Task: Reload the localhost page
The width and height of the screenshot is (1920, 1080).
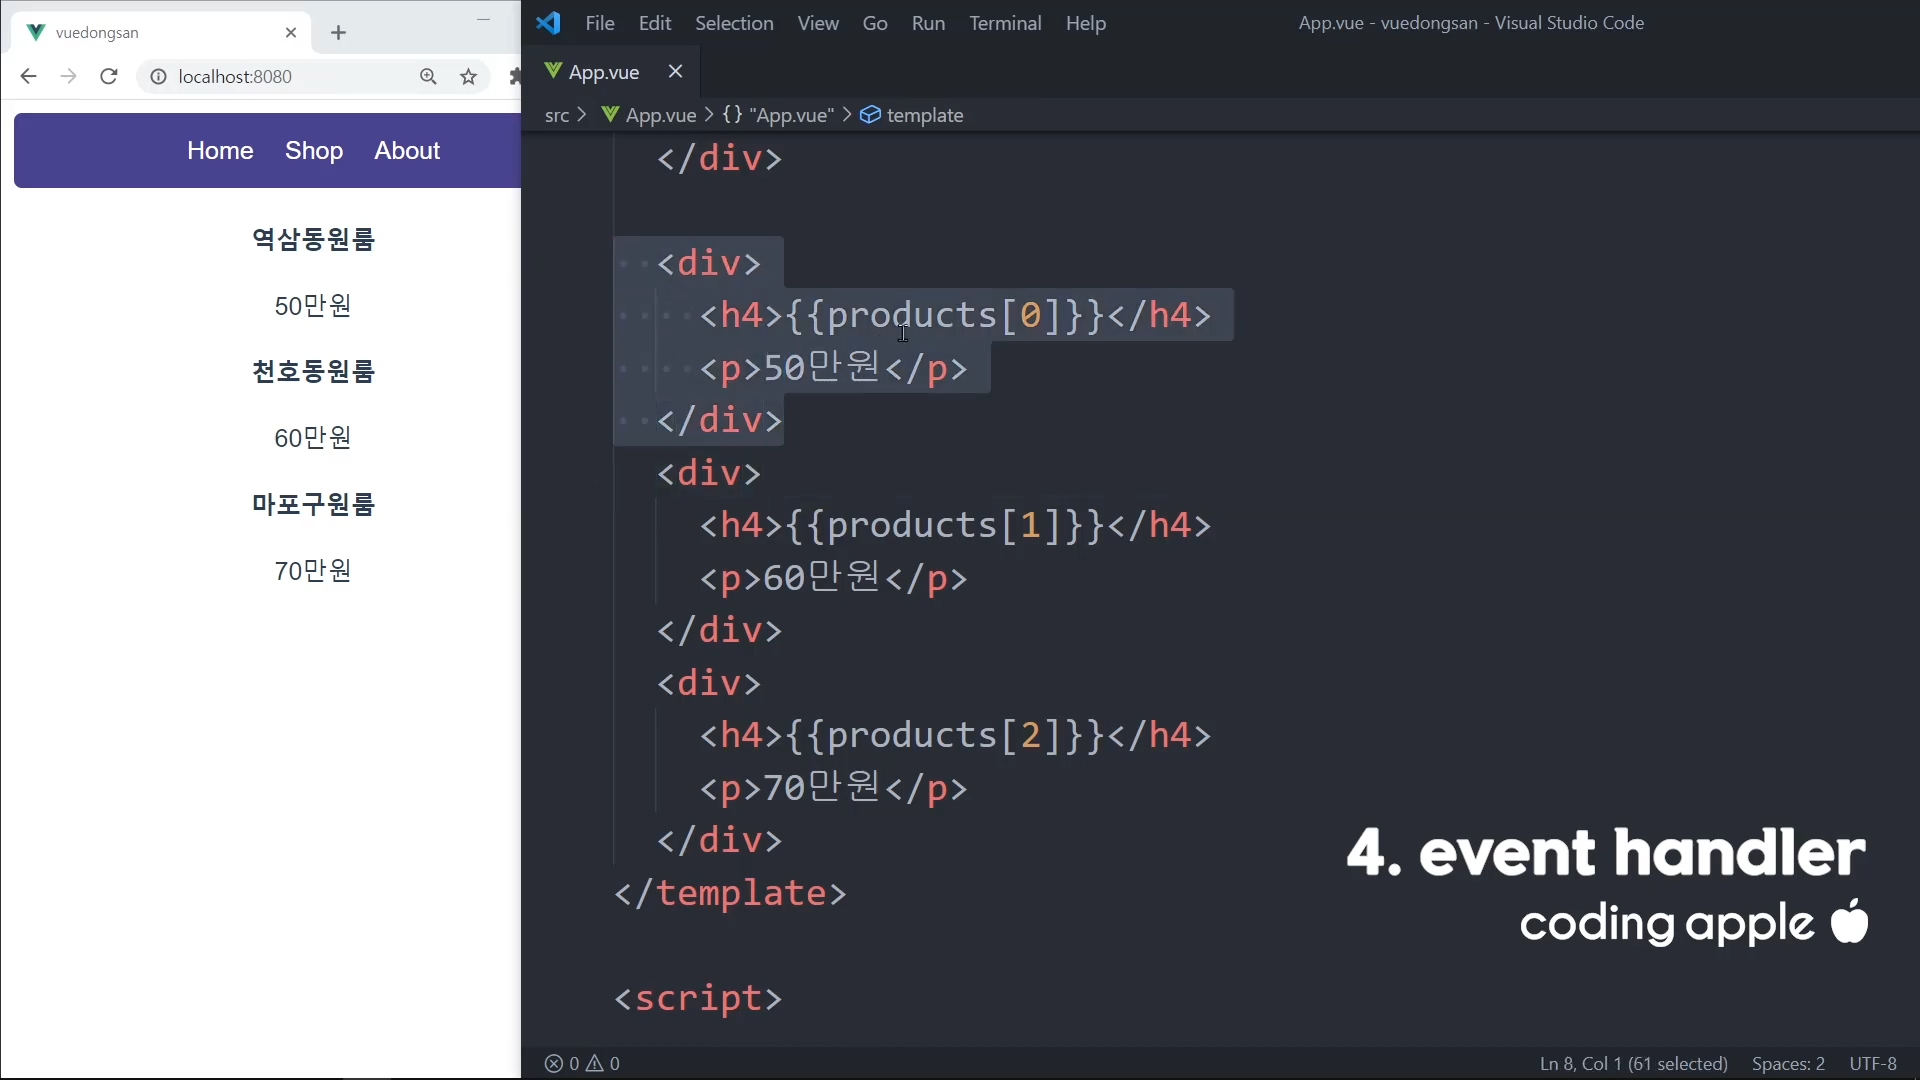Action: 109,77
